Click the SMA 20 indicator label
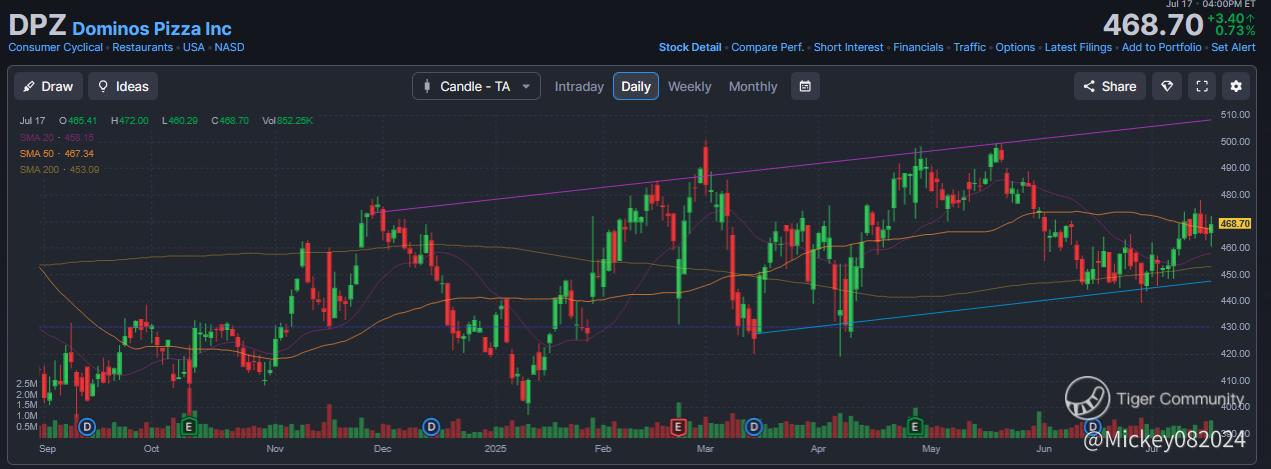The width and height of the screenshot is (1271, 469). pos(56,137)
